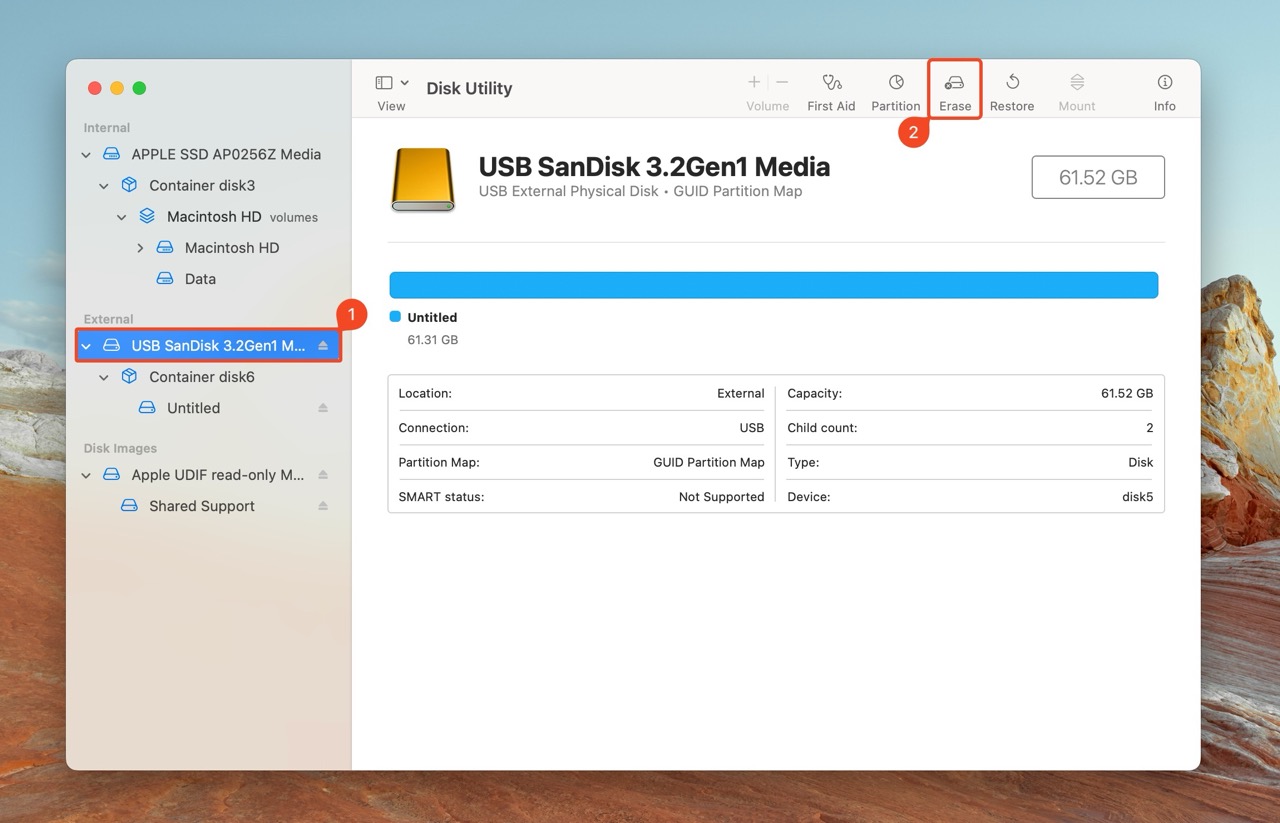Click the Erase toolbar button

955,91
